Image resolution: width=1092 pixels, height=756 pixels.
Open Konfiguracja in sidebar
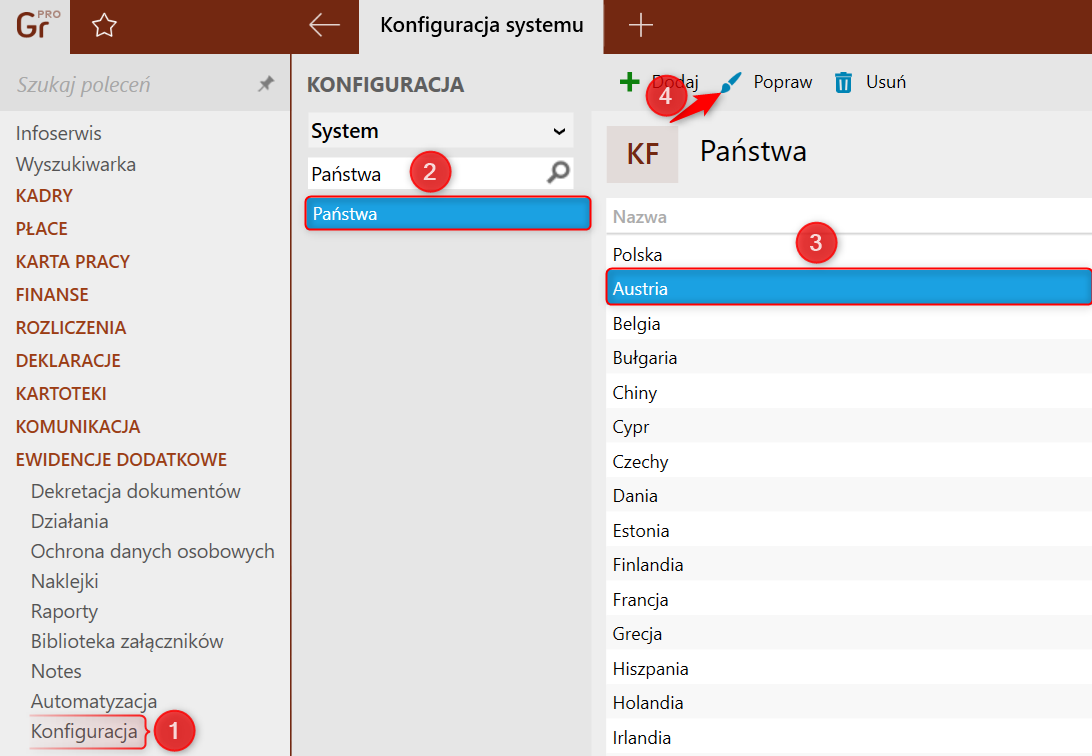pyautogui.click(x=84, y=732)
